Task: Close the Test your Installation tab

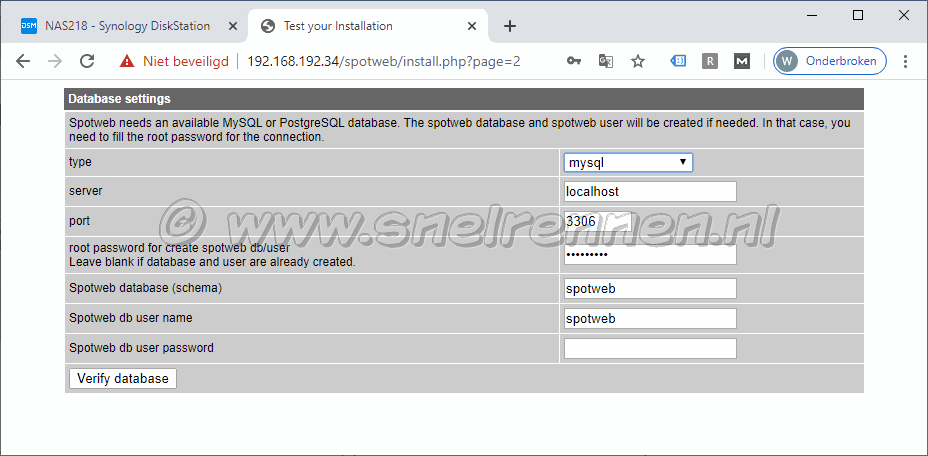Action: click(x=472, y=26)
